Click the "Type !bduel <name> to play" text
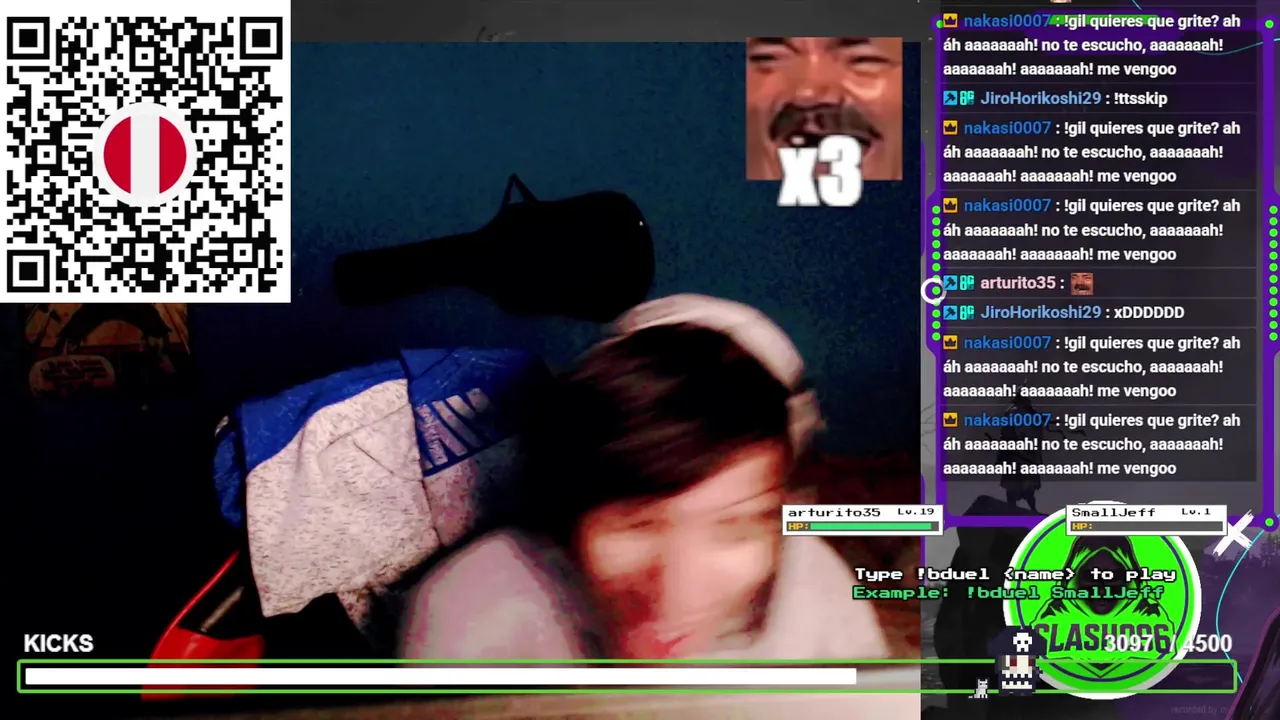The width and height of the screenshot is (1280, 720). tap(1015, 574)
